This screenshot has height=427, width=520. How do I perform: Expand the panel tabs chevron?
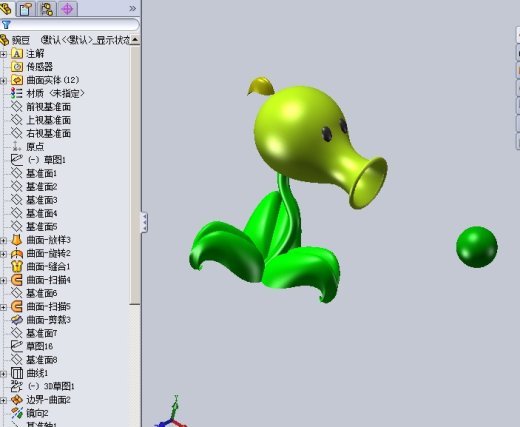click(132, 8)
